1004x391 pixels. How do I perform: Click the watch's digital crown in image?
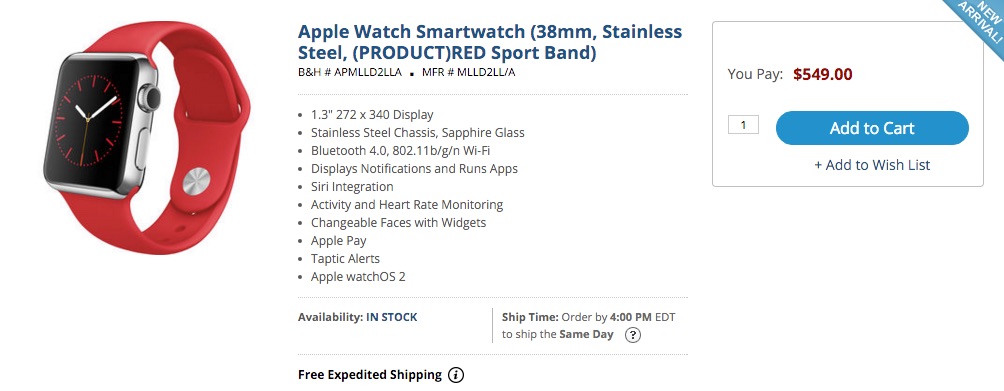pos(150,97)
